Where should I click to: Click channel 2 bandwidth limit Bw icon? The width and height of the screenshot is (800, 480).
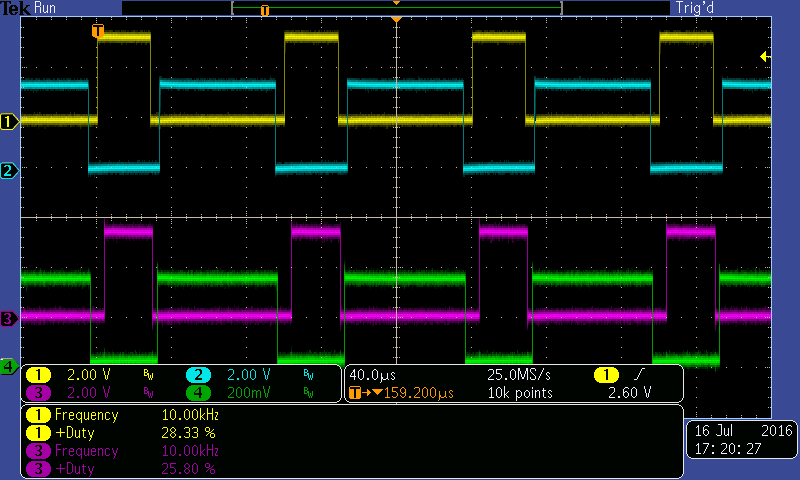(x=308, y=375)
